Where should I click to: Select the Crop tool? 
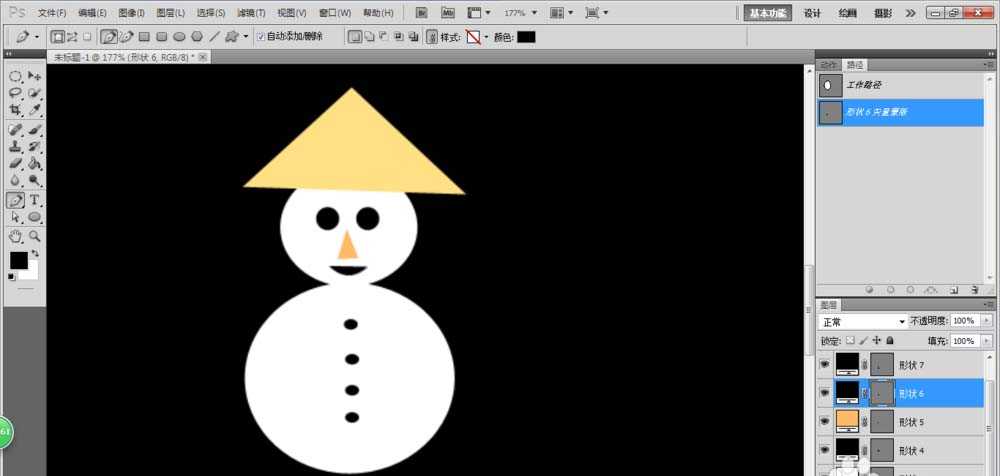(16, 109)
